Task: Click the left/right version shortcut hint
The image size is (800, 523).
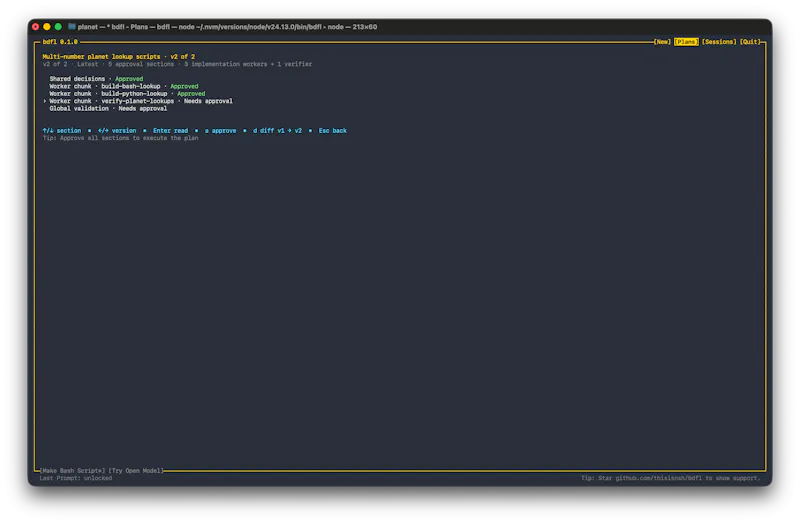Action: 117,131
